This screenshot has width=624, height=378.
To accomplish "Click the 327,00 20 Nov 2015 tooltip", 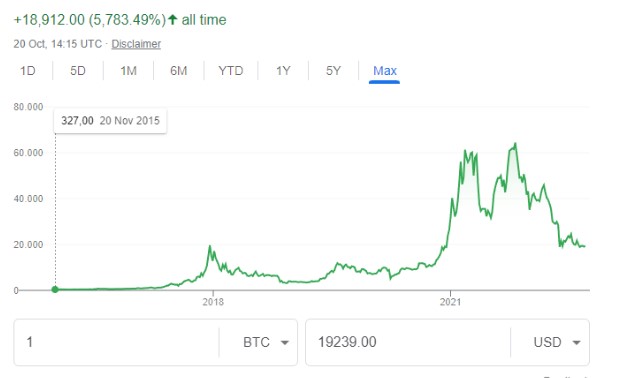I will [110, 121].
